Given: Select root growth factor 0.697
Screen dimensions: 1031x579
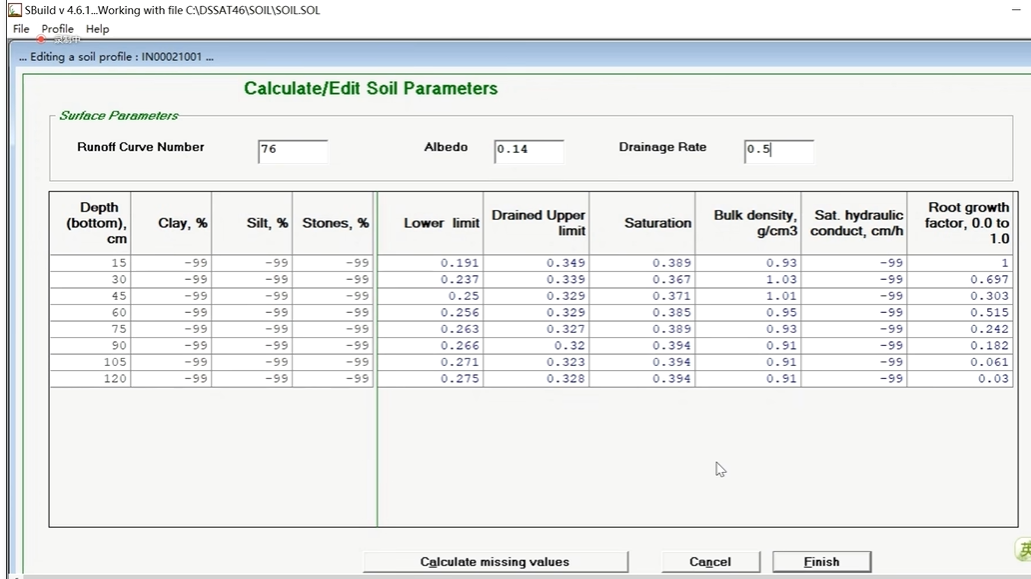Looking at the screenshot, I should [x=960, y=279].
